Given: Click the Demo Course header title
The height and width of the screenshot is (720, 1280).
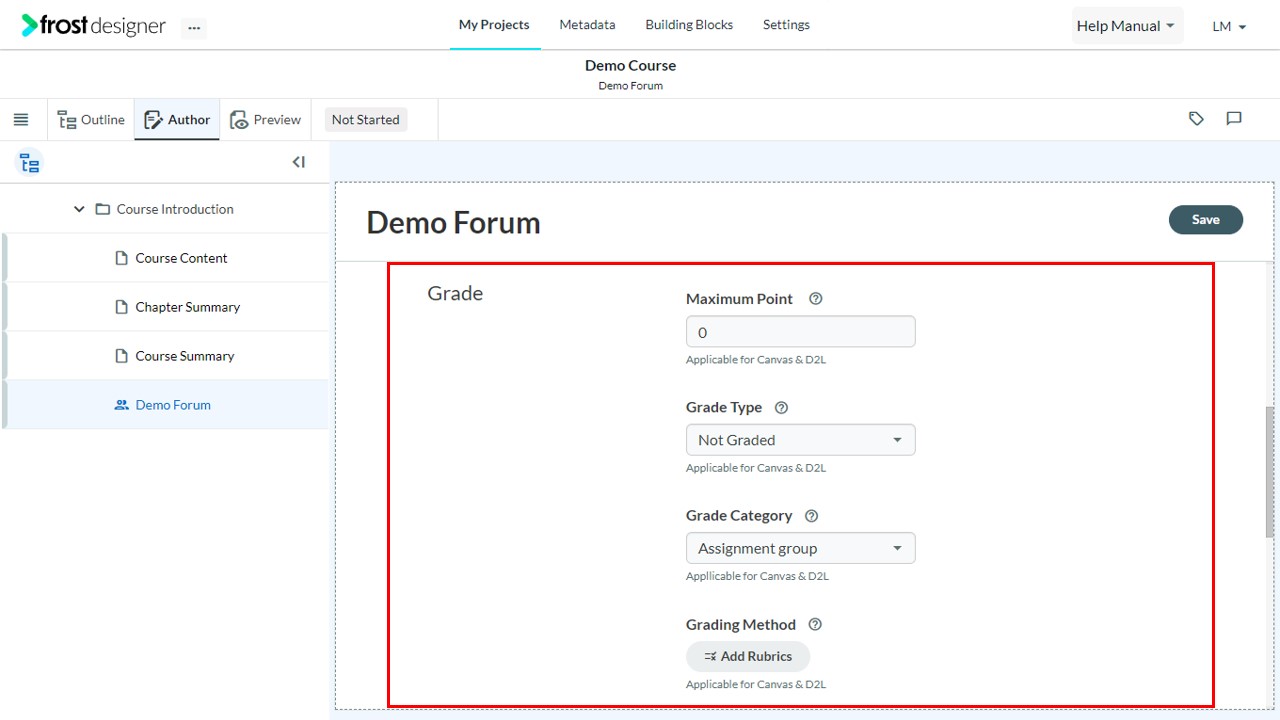Looking at the screenshot, I should point(630,65).
